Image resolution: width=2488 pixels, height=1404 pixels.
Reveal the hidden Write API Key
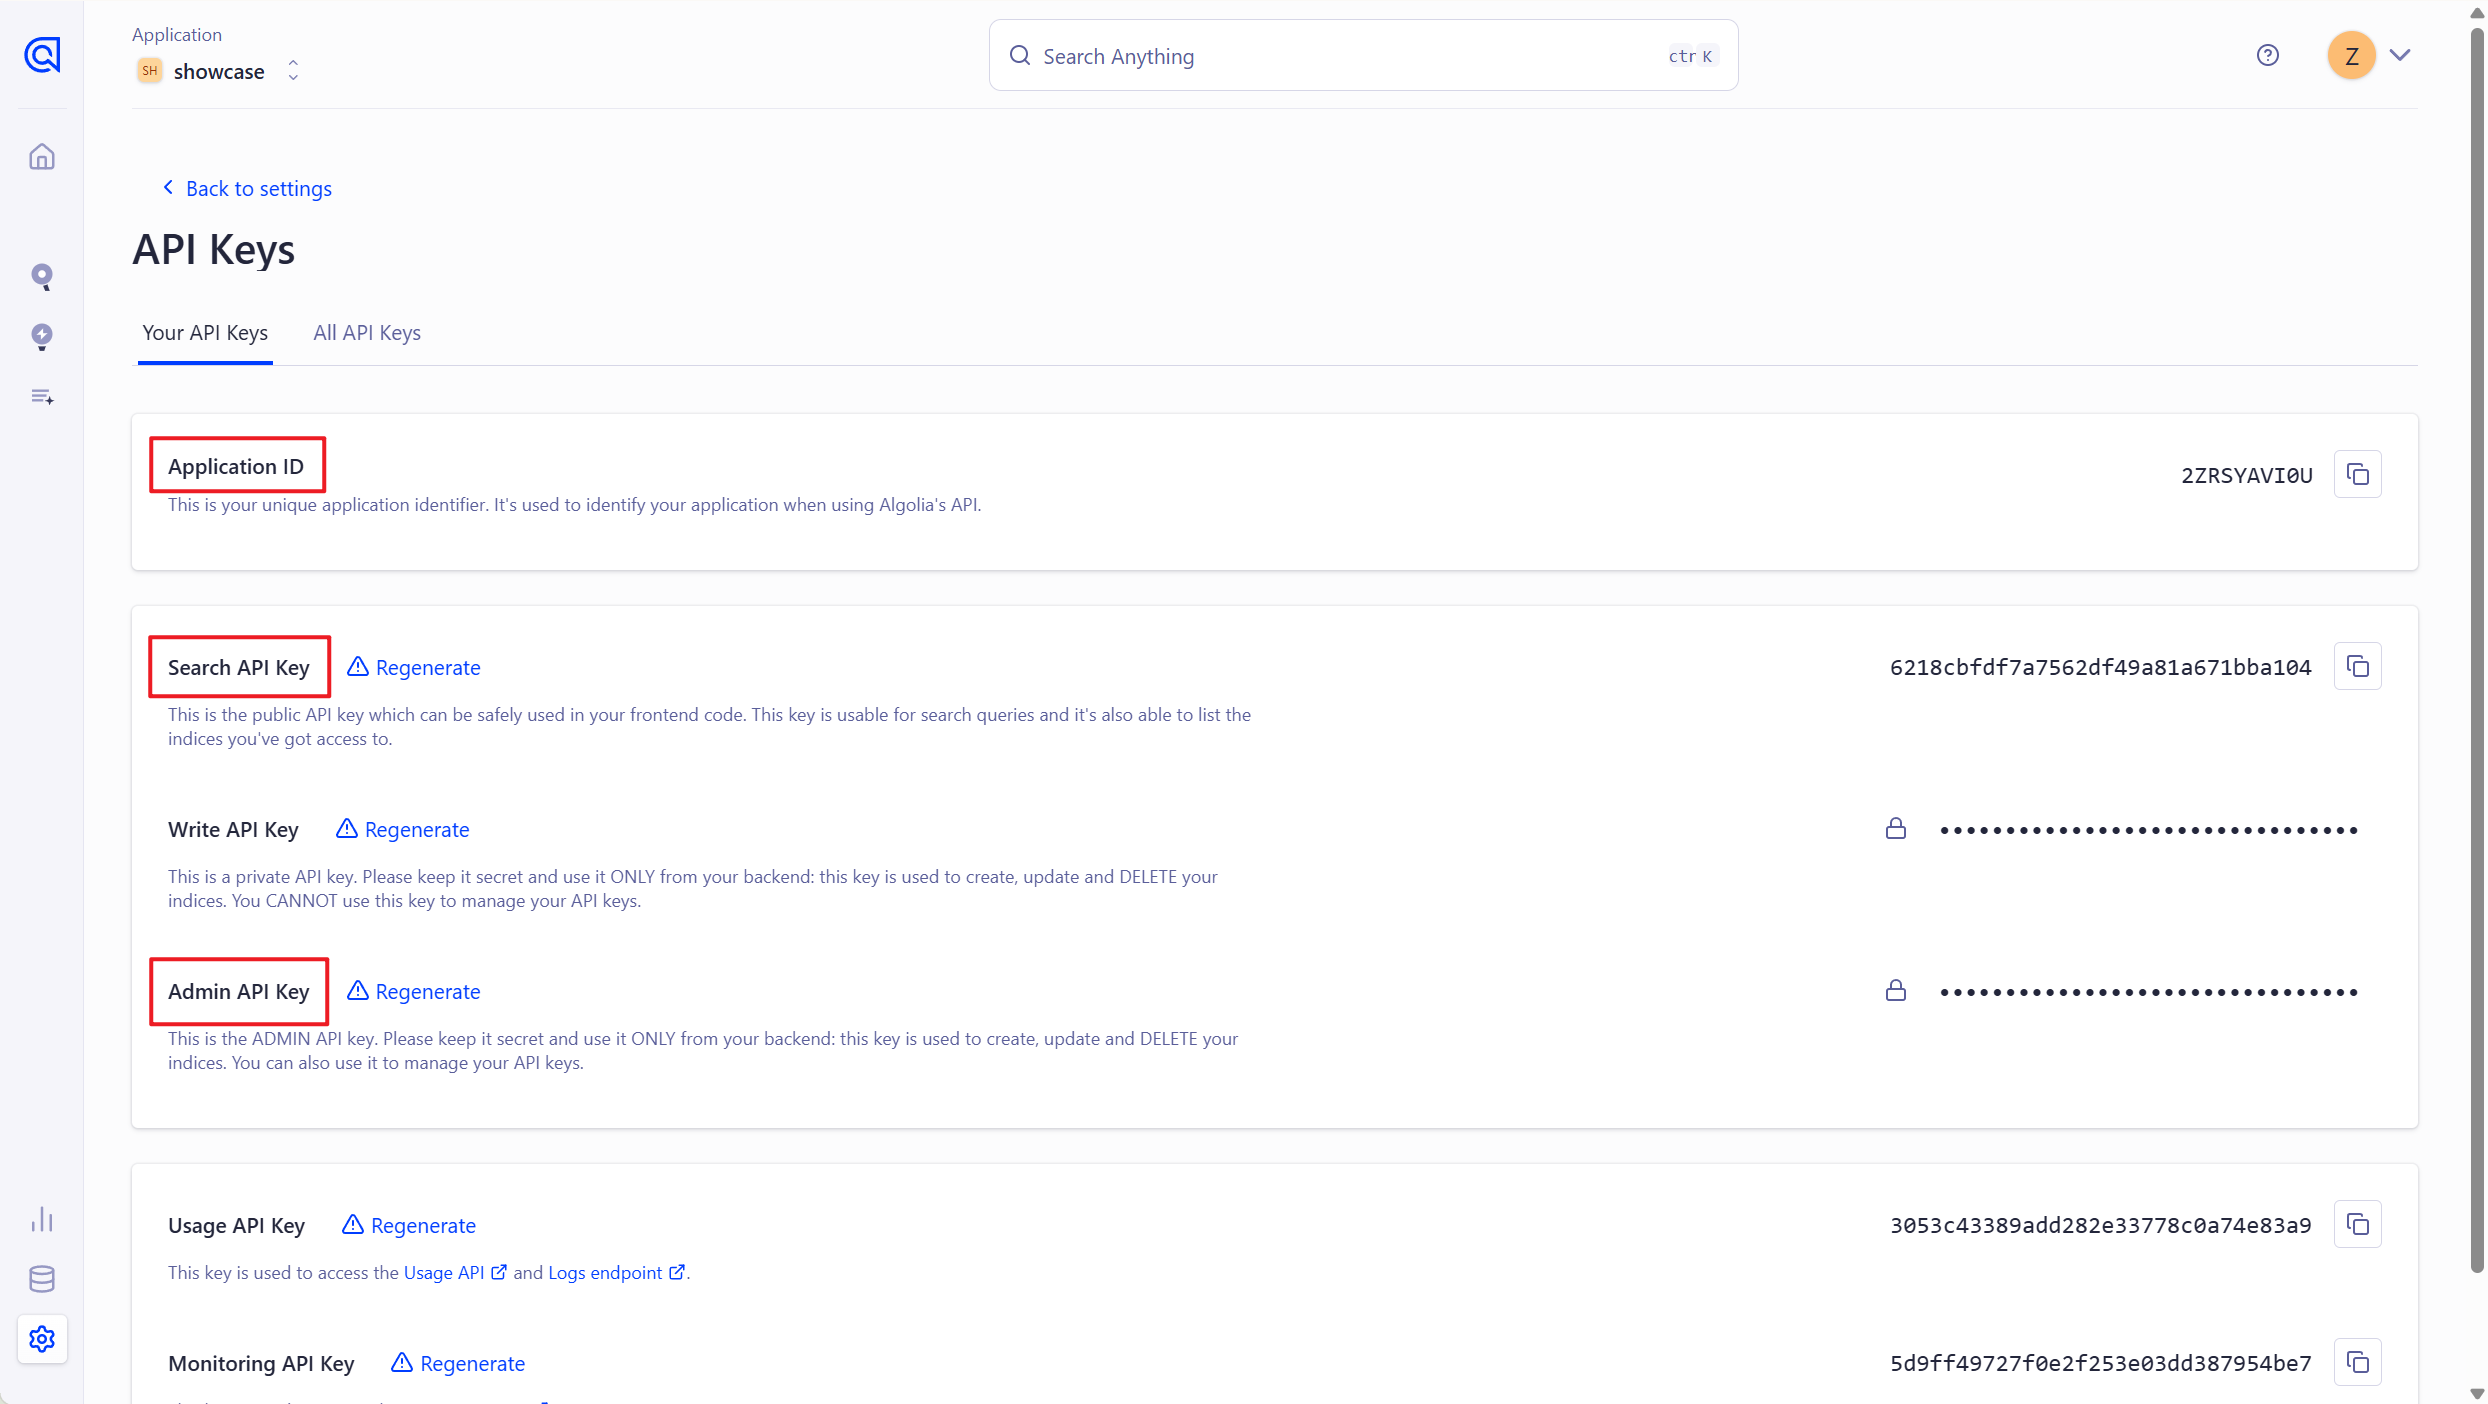click(x=1895, y=829)
